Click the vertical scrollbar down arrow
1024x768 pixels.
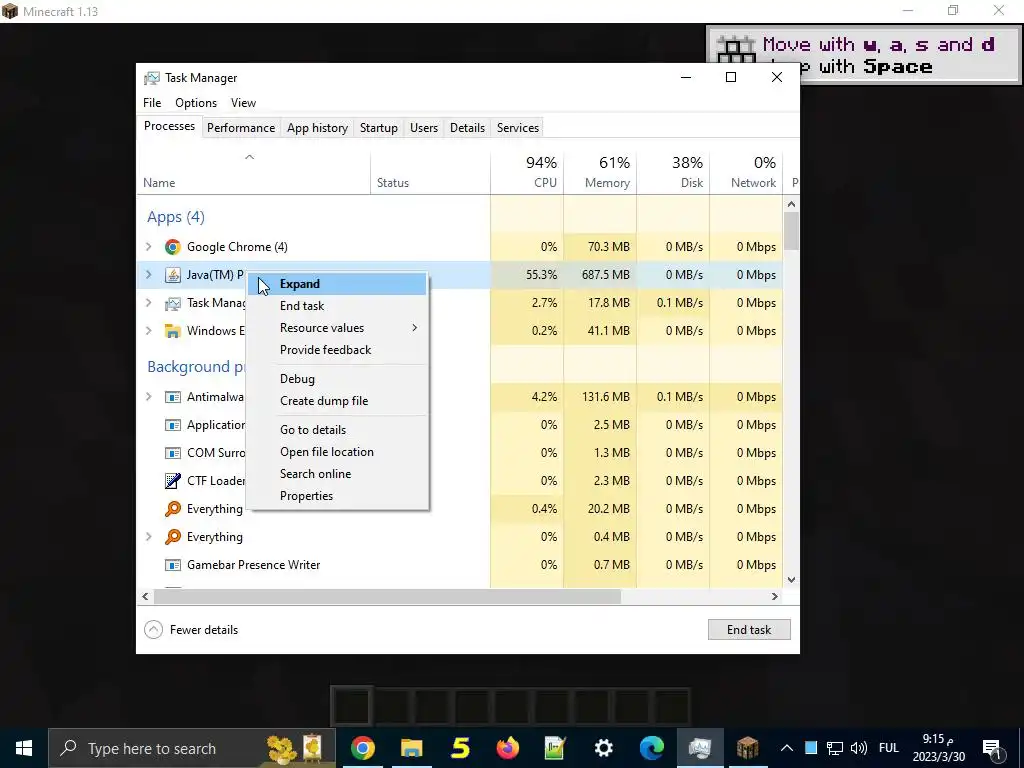pos(792,579)
